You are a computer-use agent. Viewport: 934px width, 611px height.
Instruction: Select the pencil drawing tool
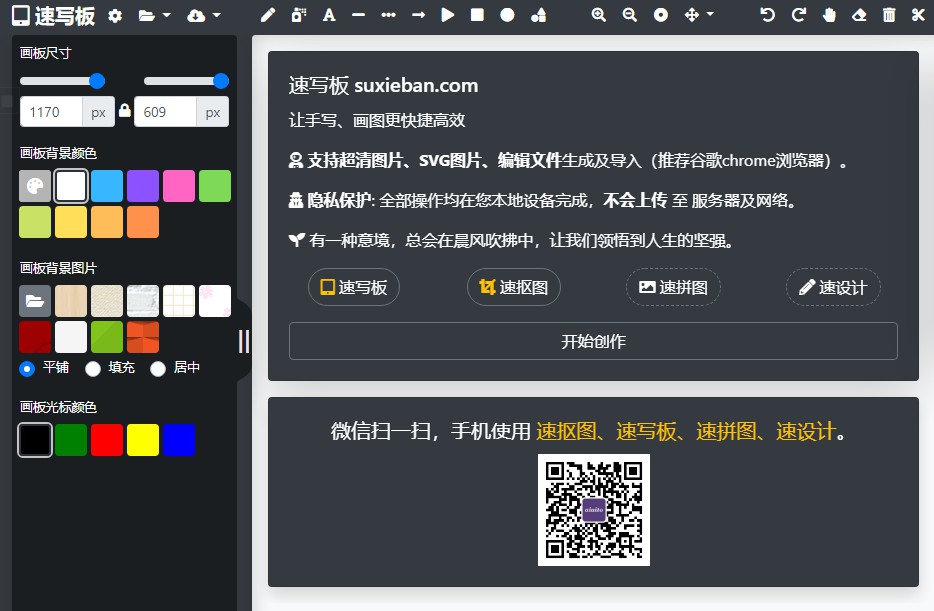click(x=268, y=15)
